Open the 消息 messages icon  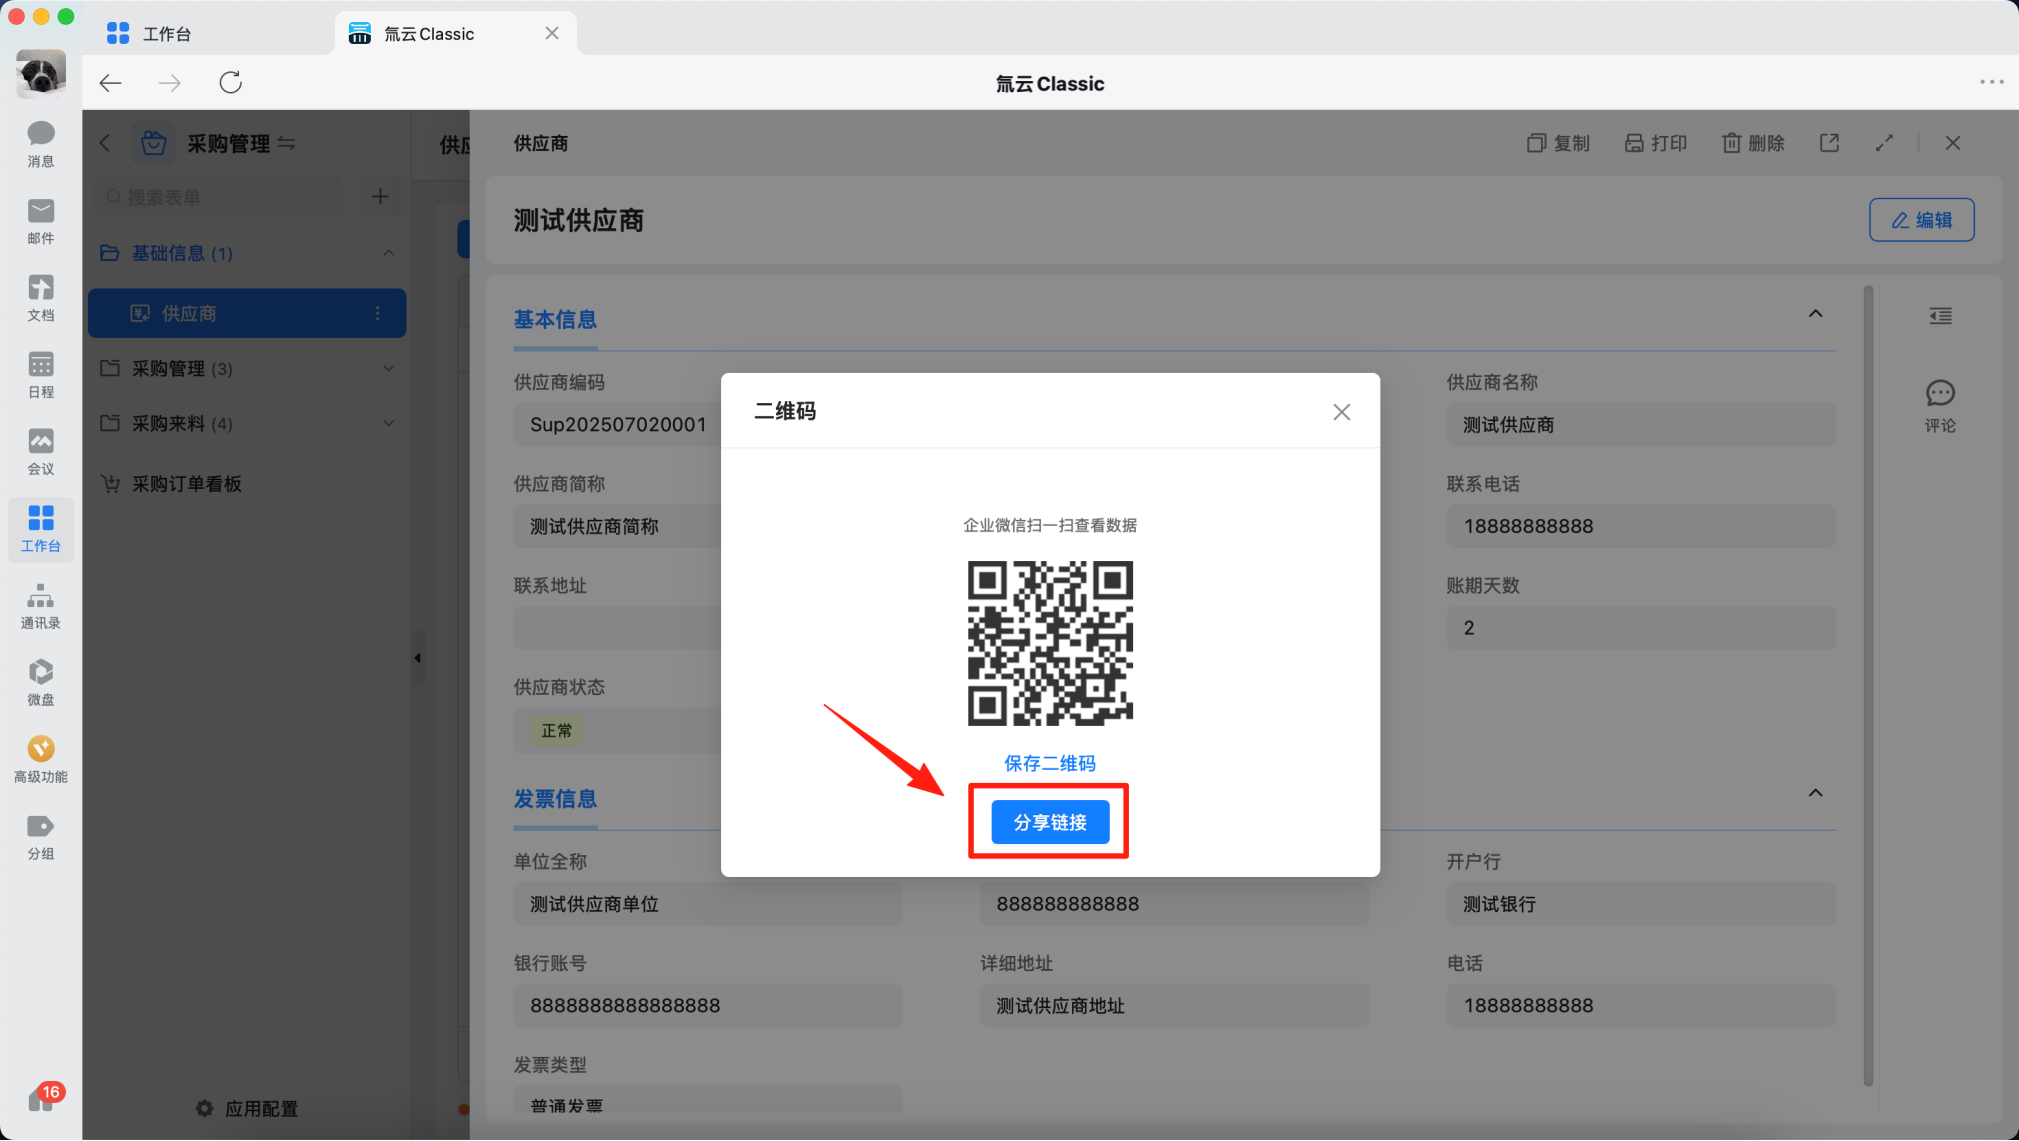tap(41, 144)
